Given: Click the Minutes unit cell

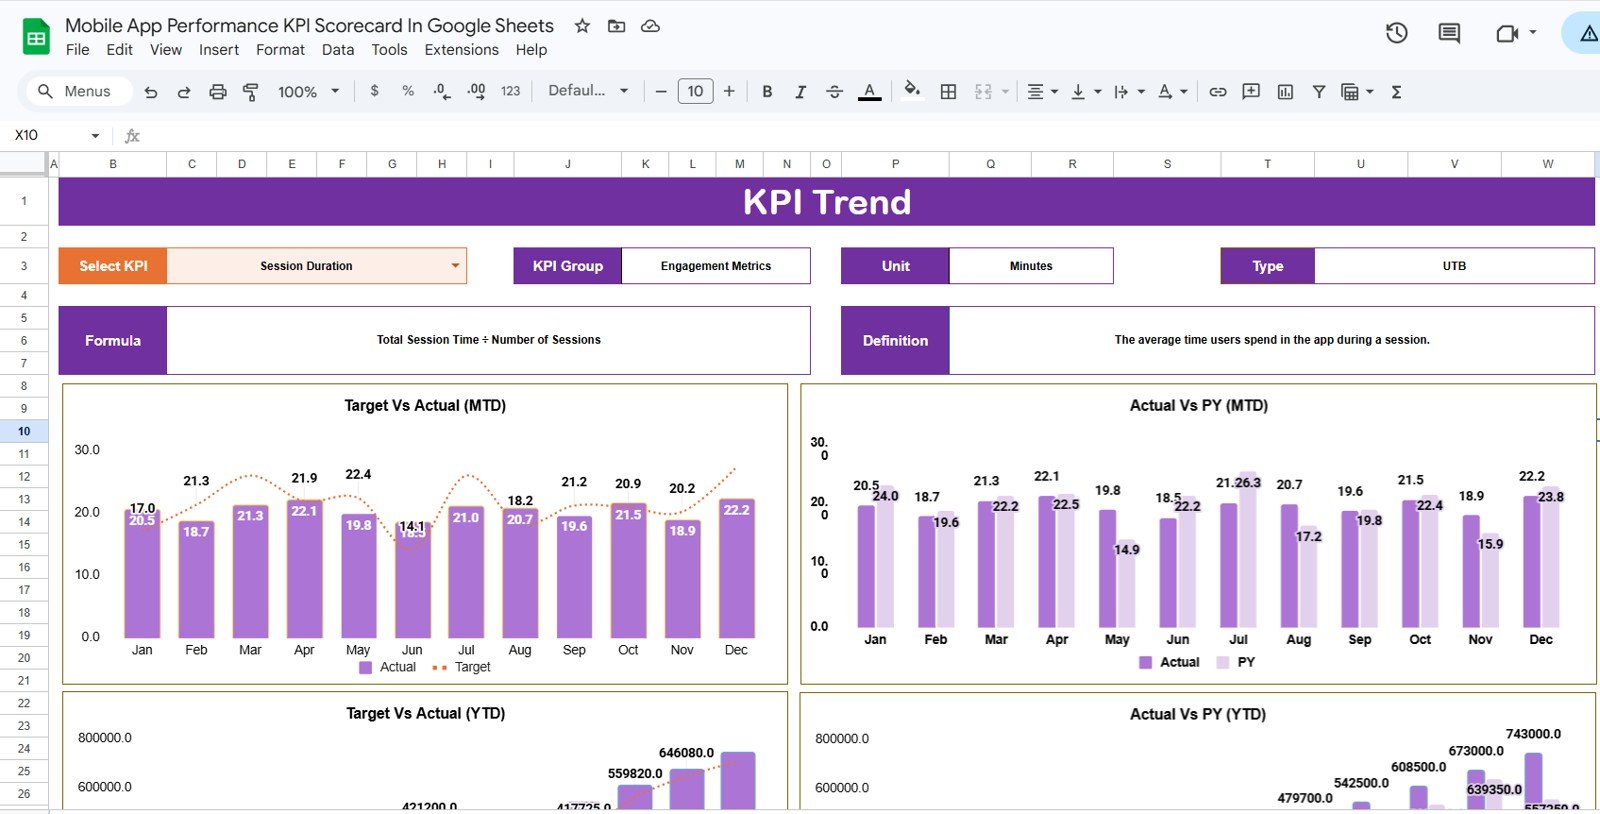Looking at the screenshot, I should [x=1031, y=266].
